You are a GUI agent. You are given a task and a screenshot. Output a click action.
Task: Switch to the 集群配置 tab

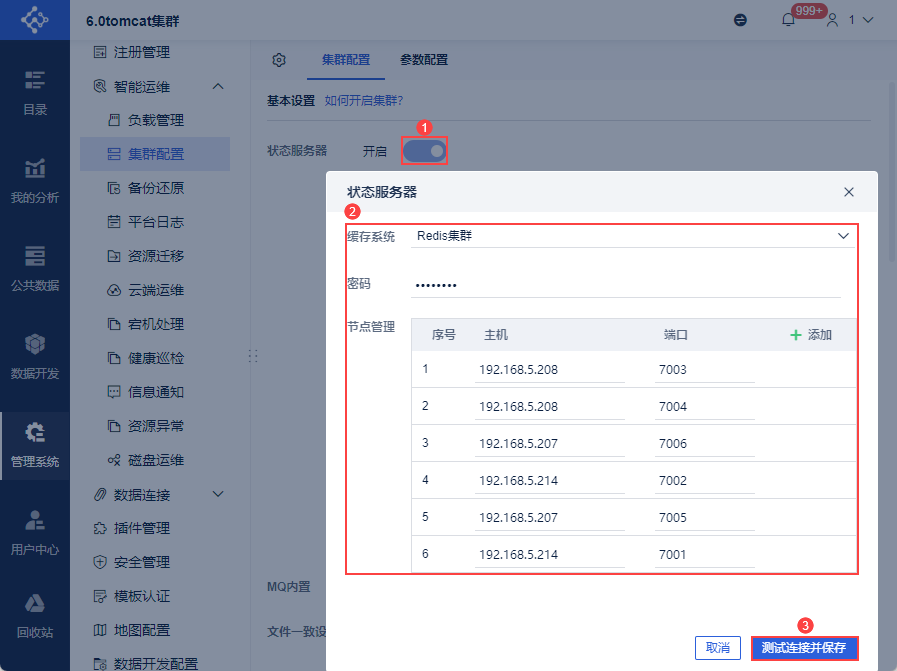pyautogui.click(x=346, y=59)
